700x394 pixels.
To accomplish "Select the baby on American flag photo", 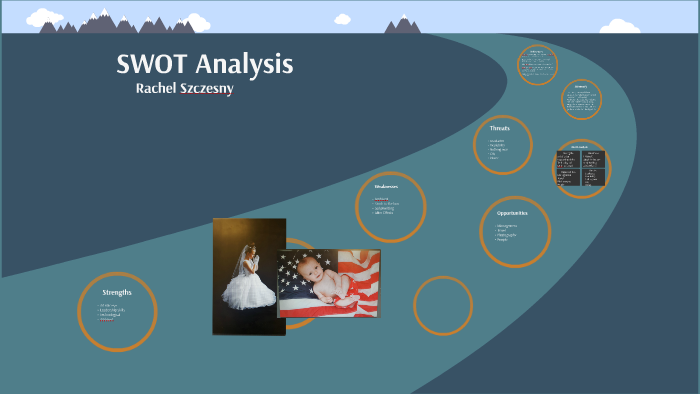I will tap(329, 284).
